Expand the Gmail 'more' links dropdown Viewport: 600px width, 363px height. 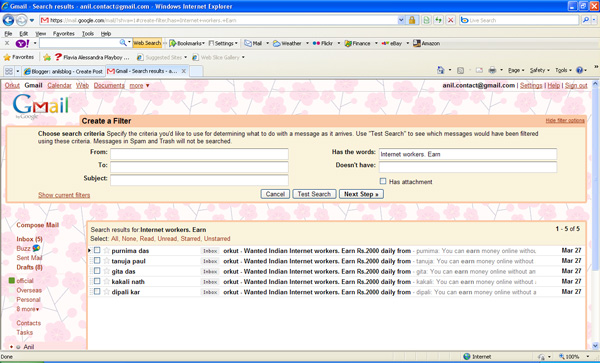139,86
